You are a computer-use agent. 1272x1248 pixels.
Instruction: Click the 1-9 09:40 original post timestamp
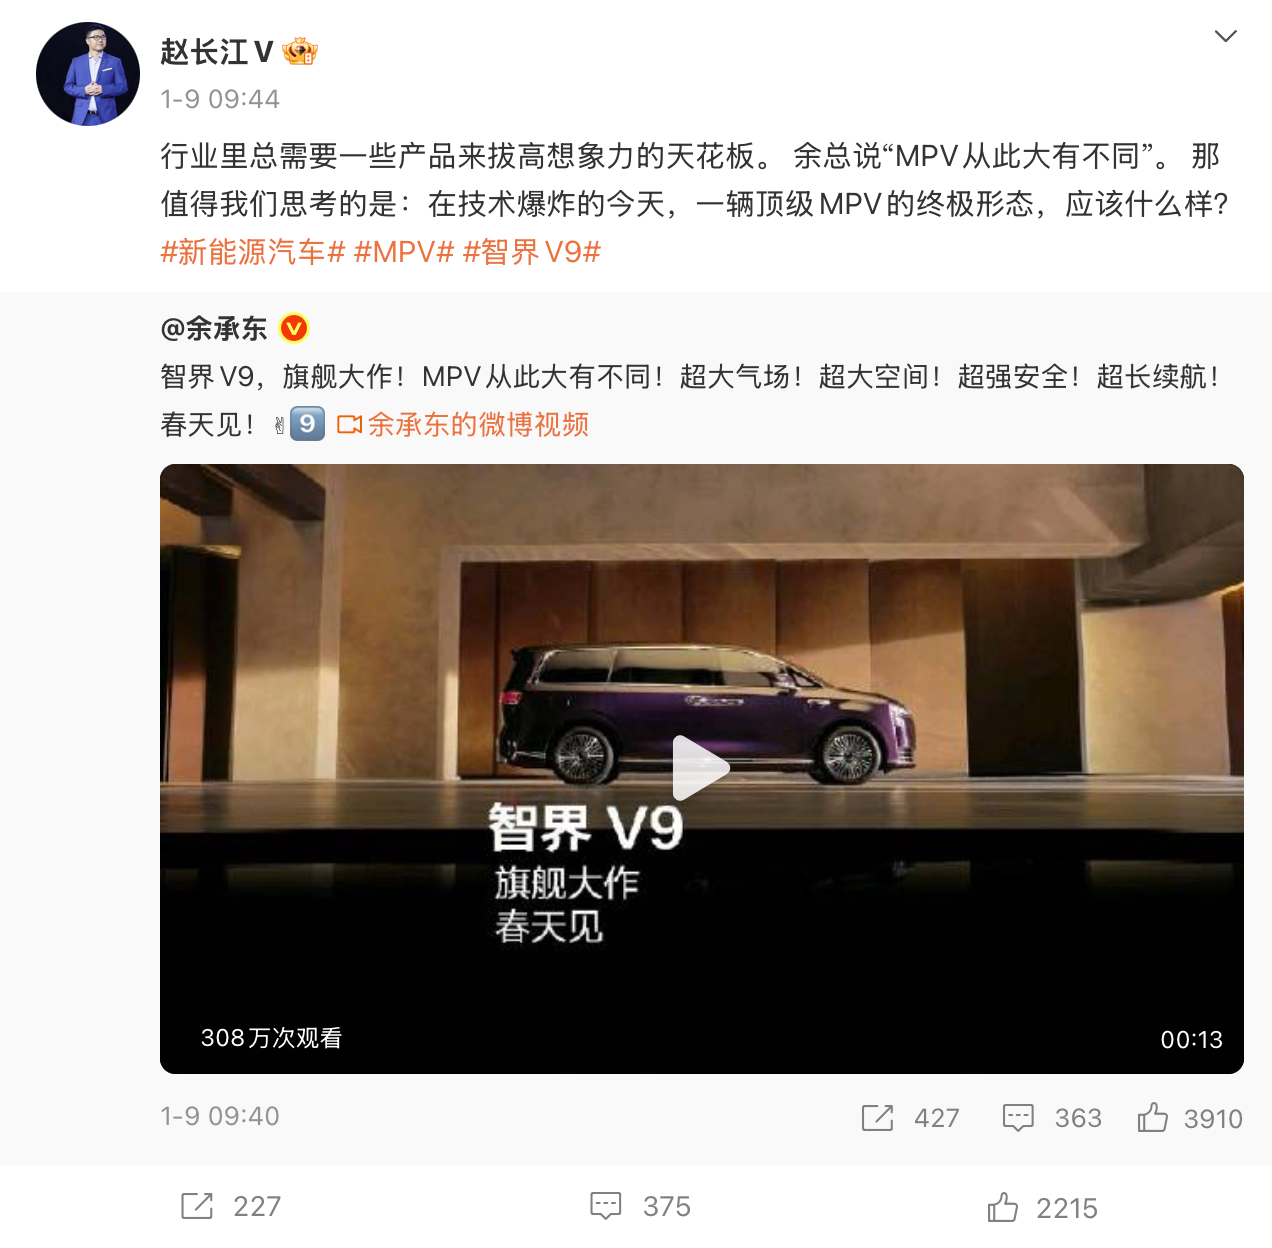220,1116
